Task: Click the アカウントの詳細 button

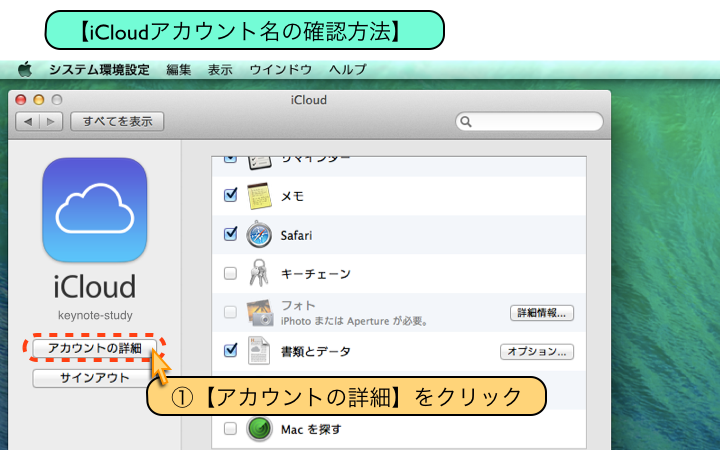Action: click(x=95, y=348)
